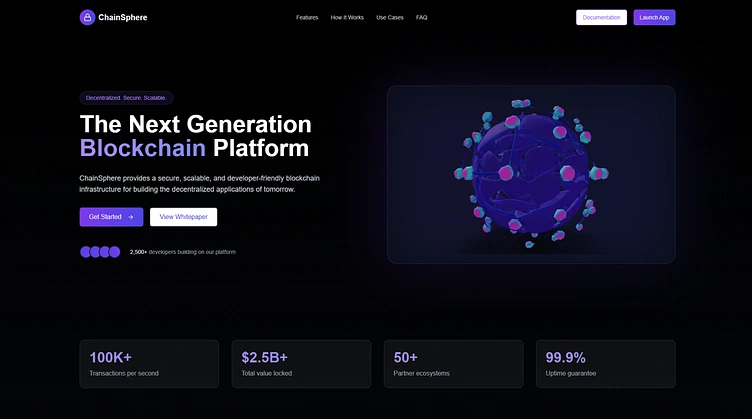The image size is (752, 419).
Task: Open the Features nav item
Action: 307,17
